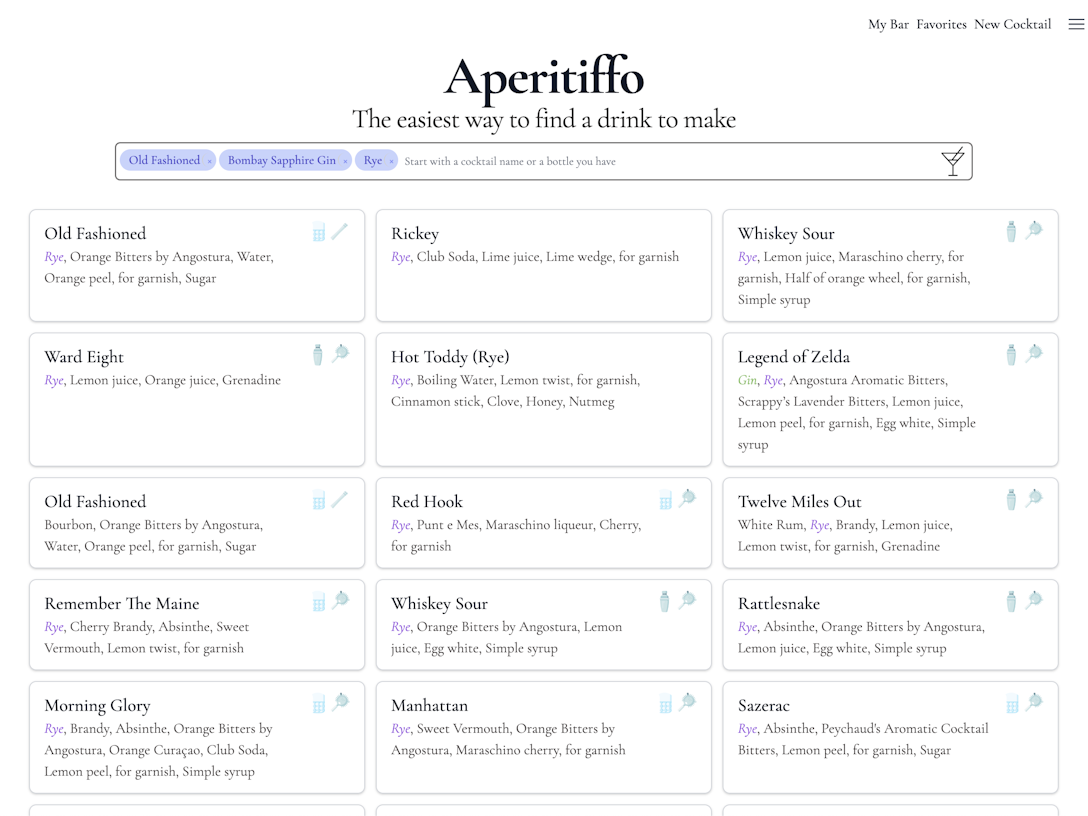
Task: Open the Rickey cocktail card
Action: coord(543,265)
